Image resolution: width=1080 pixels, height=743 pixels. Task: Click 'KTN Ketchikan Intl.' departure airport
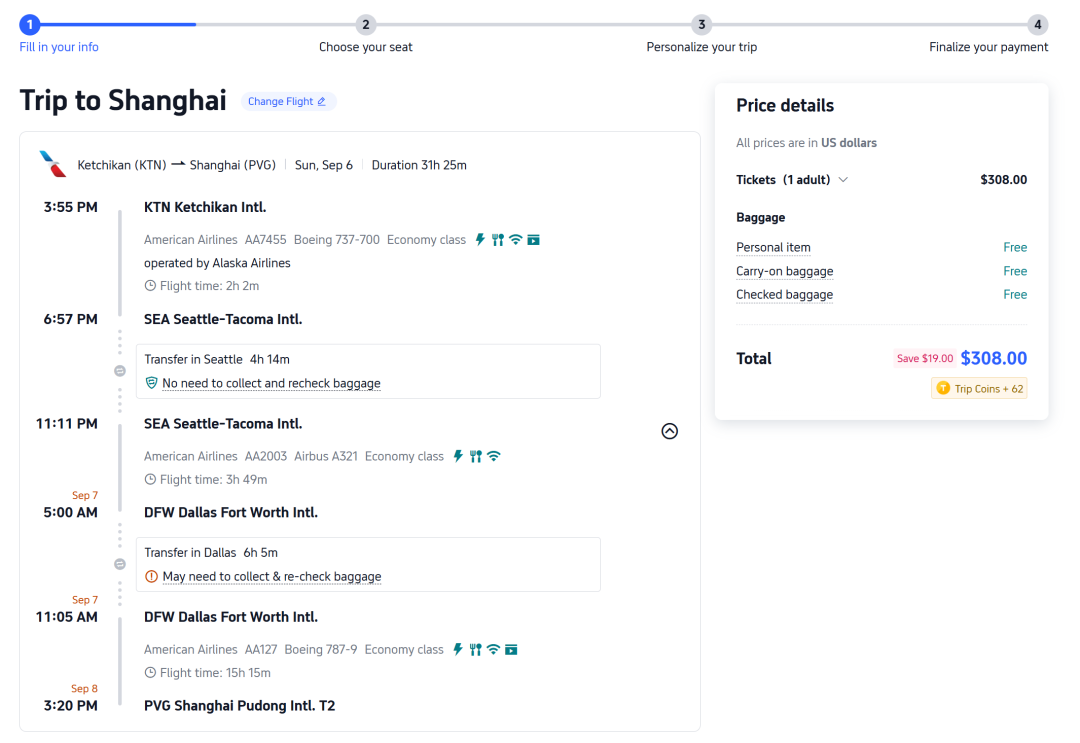[205, 207]
